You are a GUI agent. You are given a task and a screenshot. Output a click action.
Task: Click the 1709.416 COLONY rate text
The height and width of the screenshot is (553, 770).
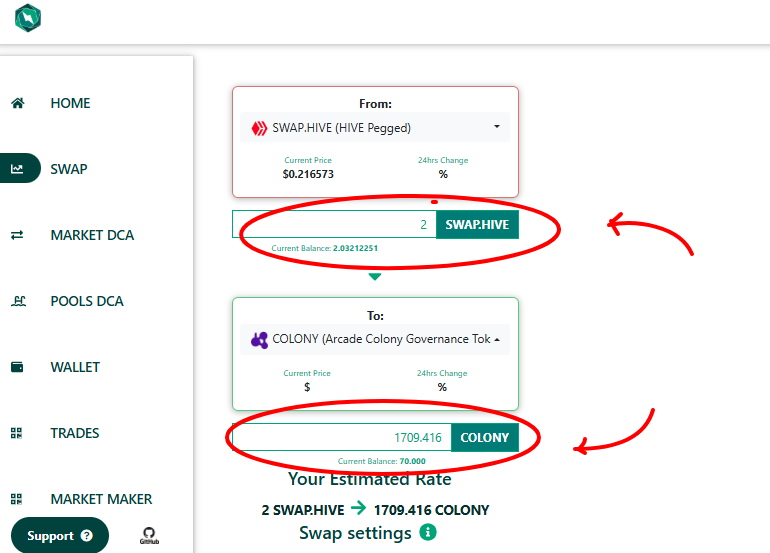coord(431,510)
